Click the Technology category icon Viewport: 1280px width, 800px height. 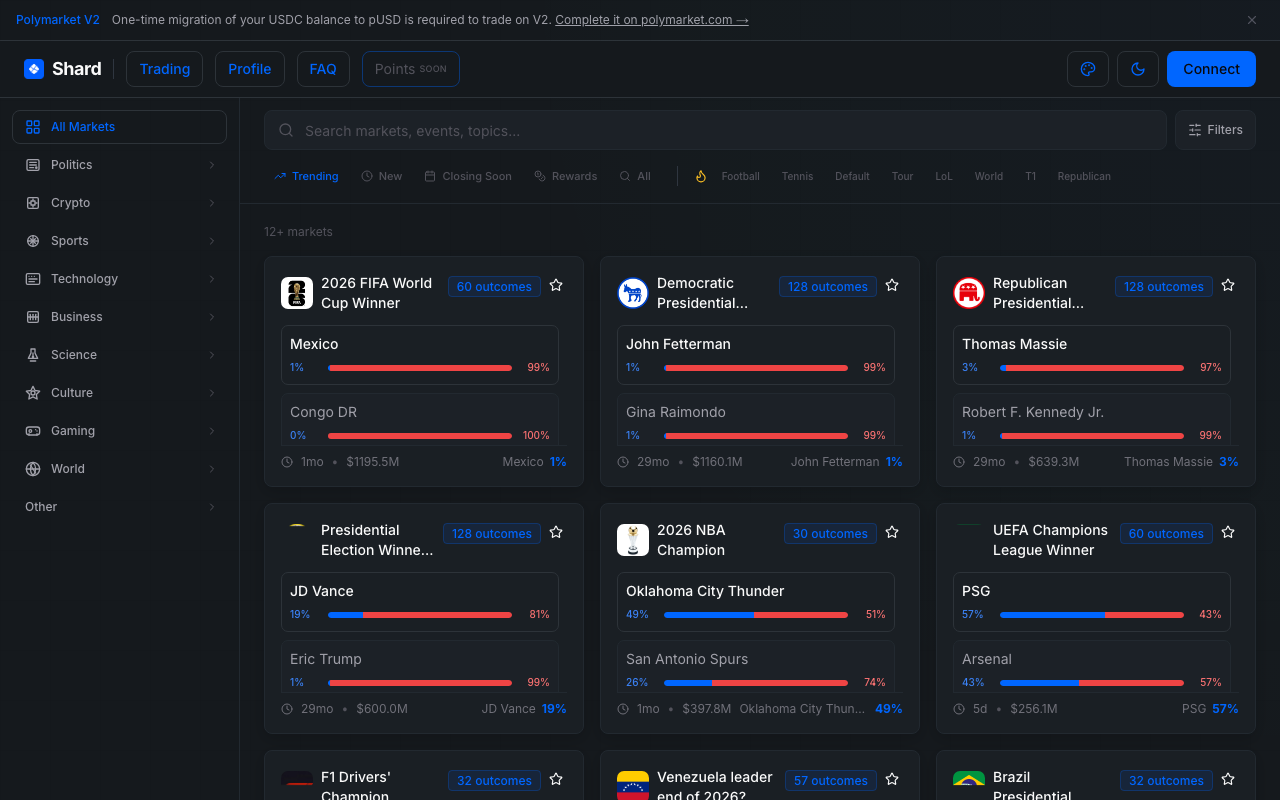tap(33, 279)
